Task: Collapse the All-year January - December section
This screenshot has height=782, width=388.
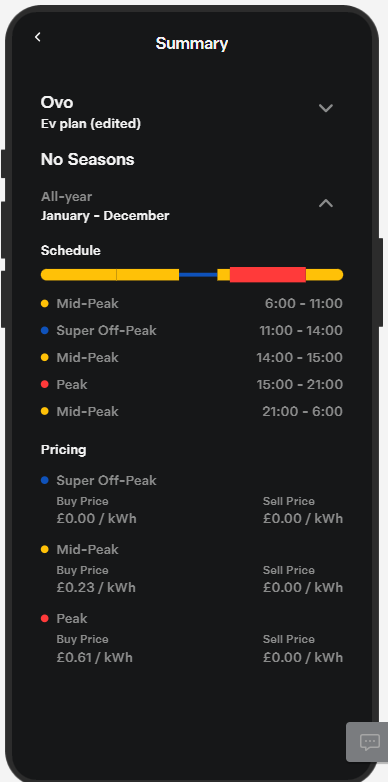Action: pos(326,203)
